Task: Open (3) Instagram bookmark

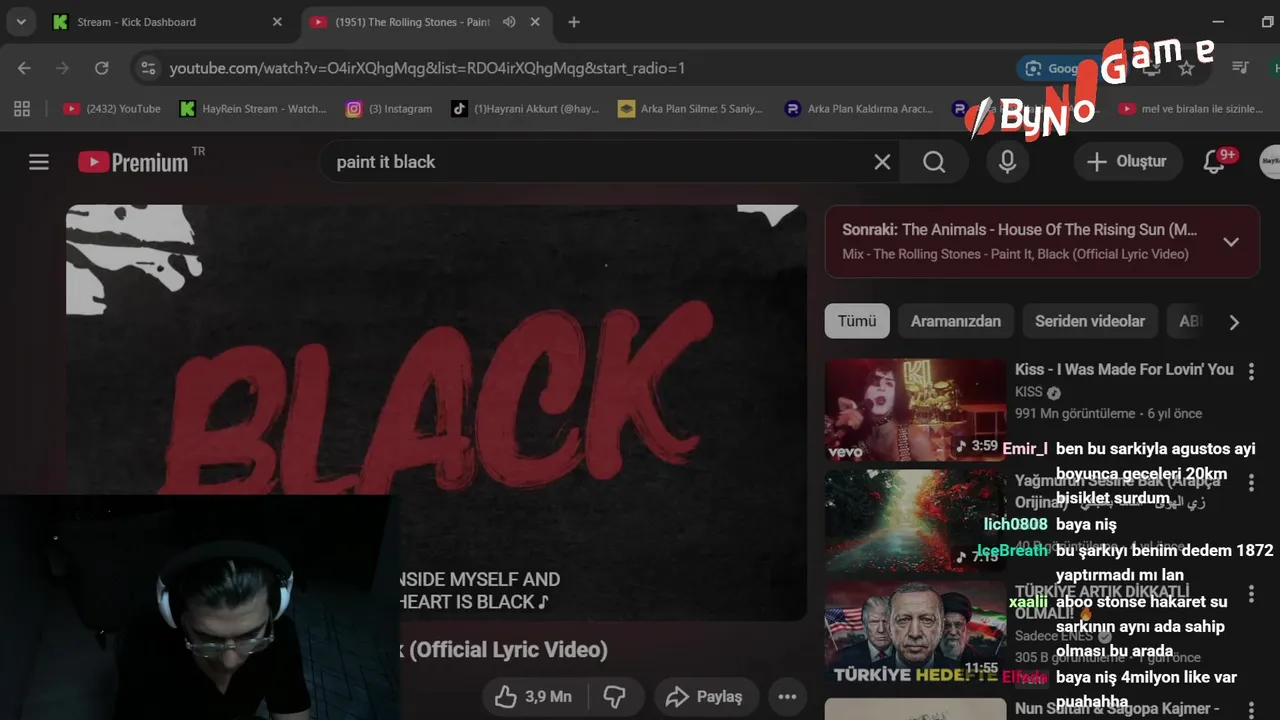Action: point(389,109)
